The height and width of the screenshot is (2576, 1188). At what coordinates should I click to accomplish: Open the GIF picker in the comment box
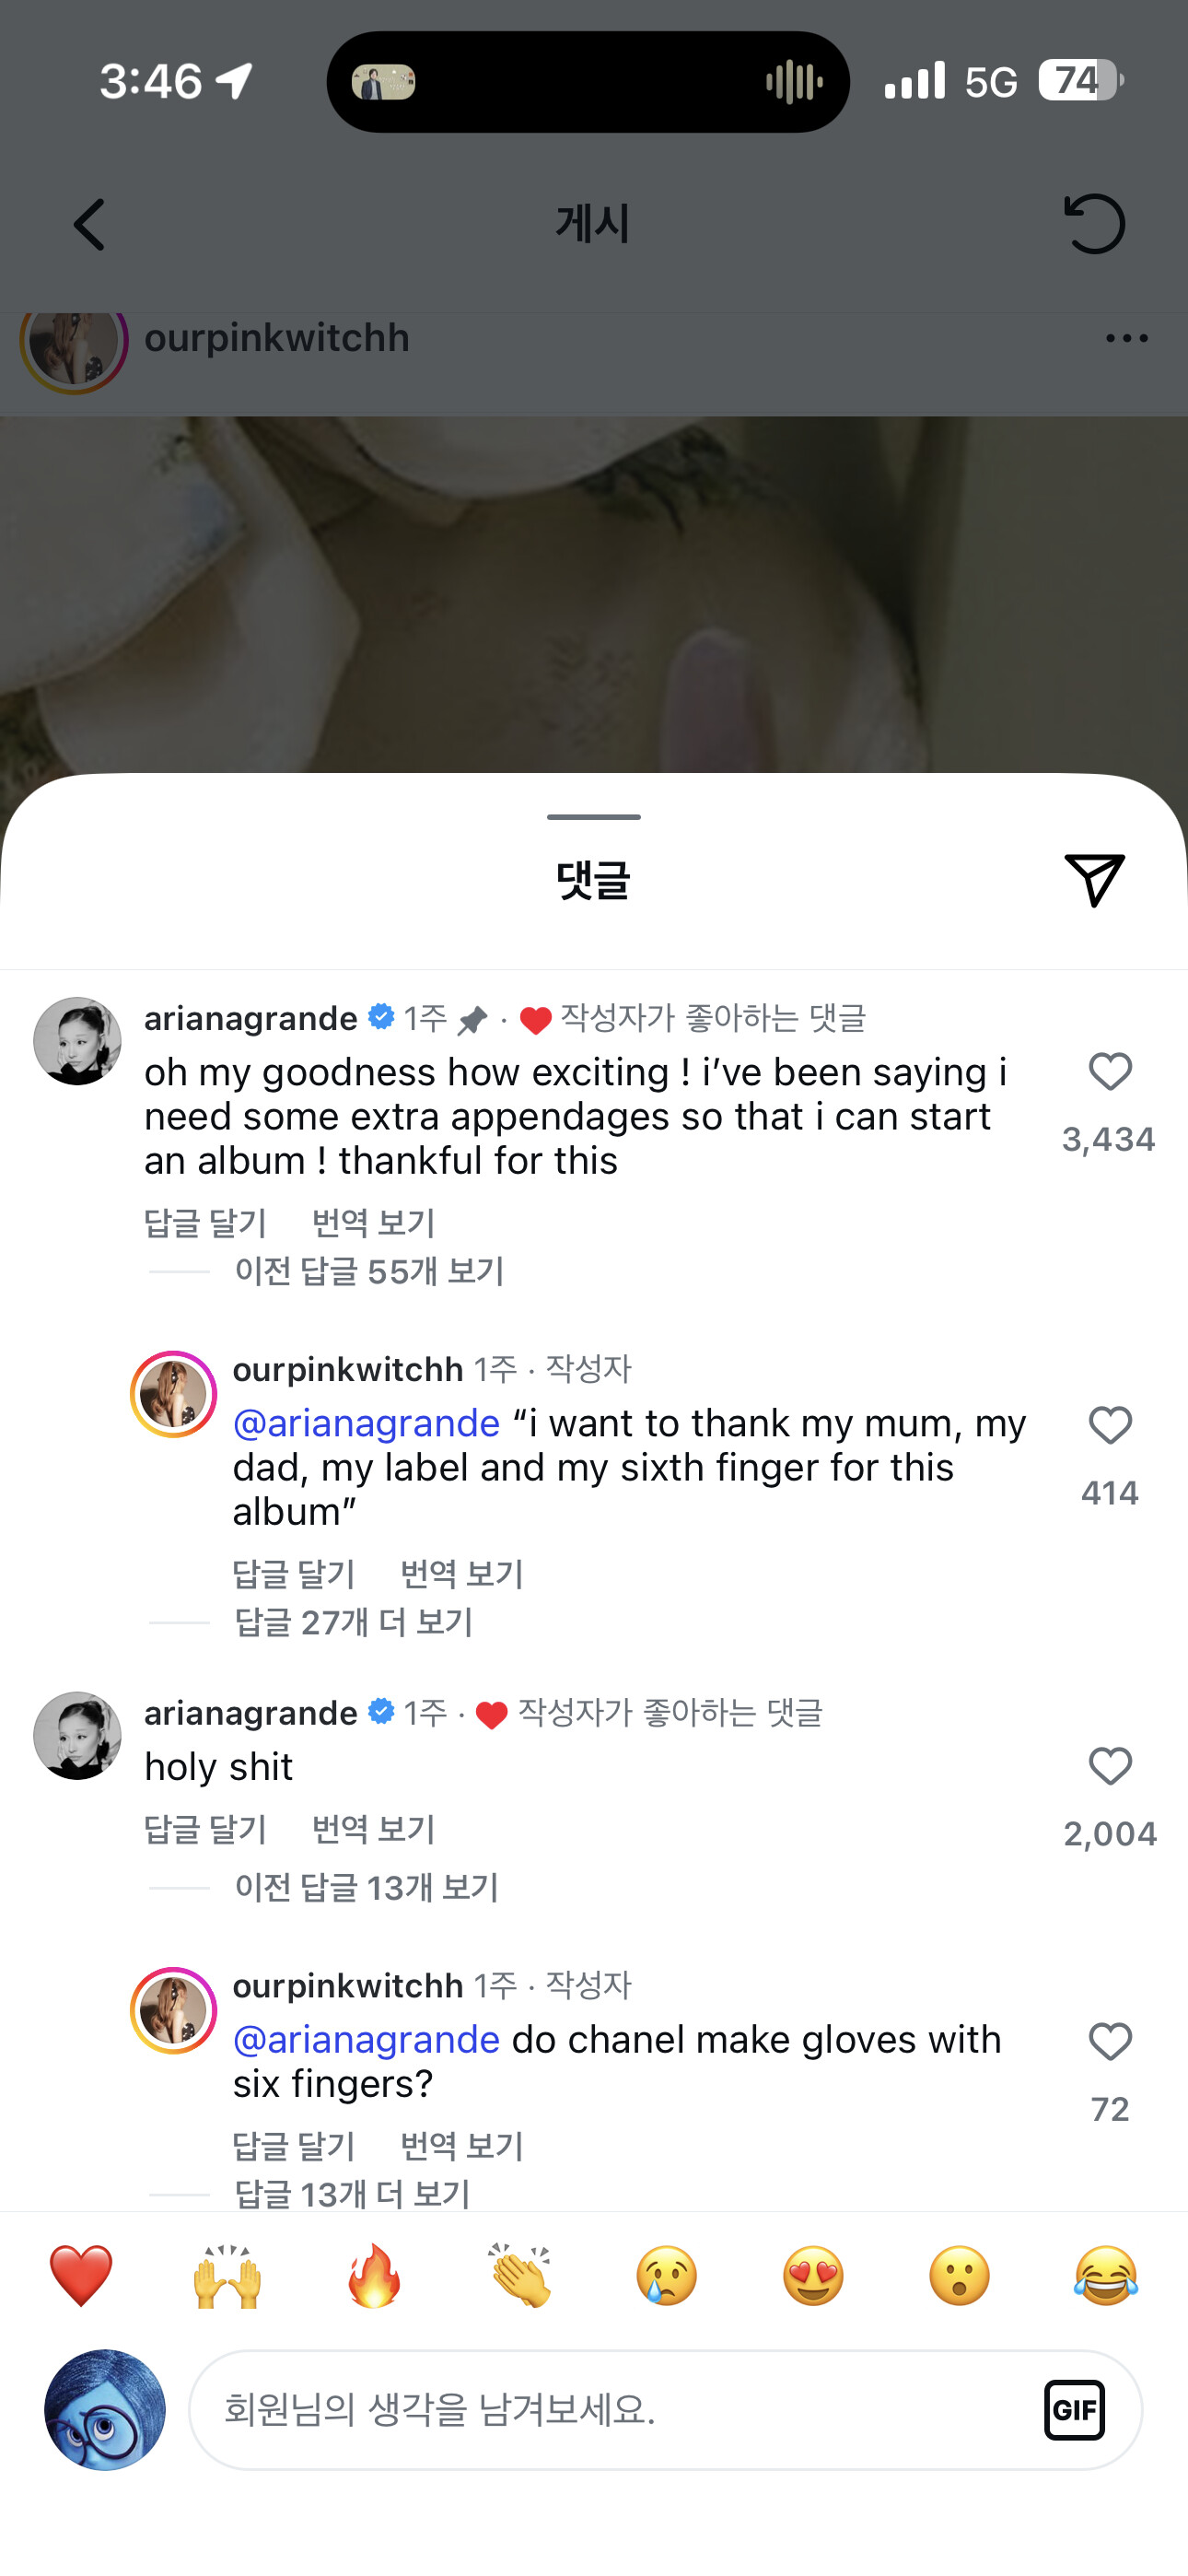click(x=1074, y=2410)
